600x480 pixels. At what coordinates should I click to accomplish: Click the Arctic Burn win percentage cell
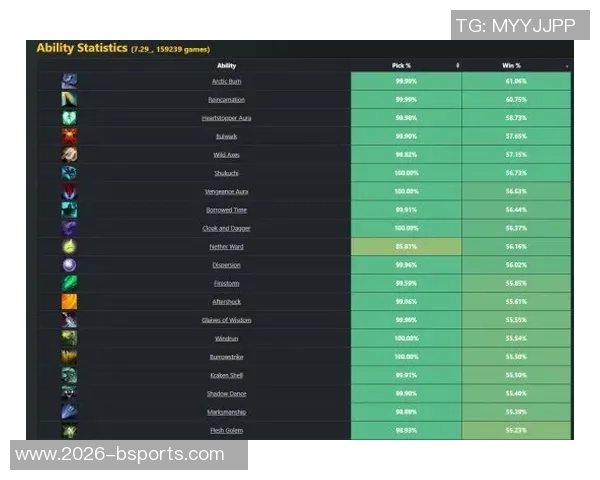[x=516, y=81]
